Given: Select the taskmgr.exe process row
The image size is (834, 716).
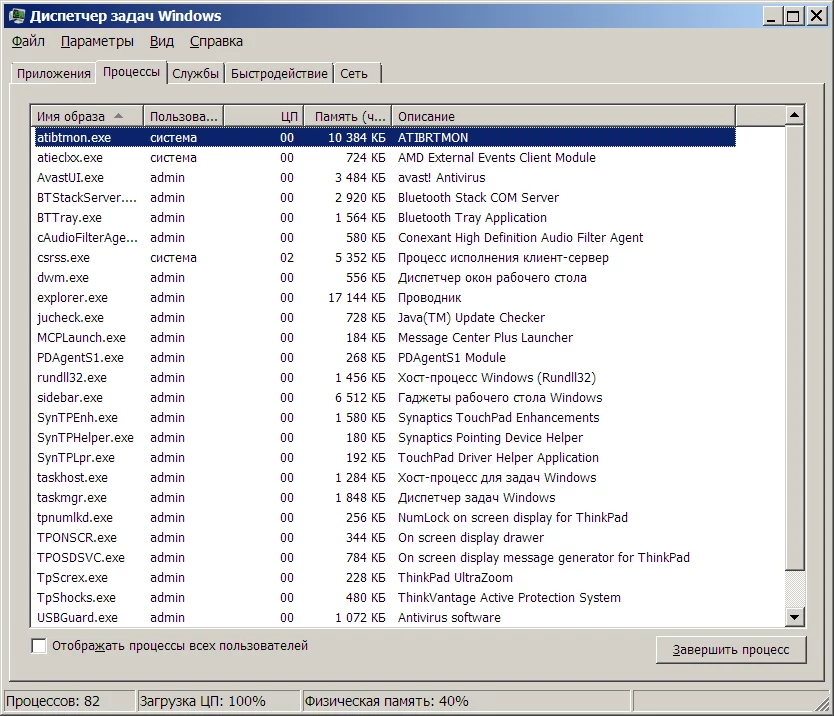Looking at the screenshot, I should (72, 498).
